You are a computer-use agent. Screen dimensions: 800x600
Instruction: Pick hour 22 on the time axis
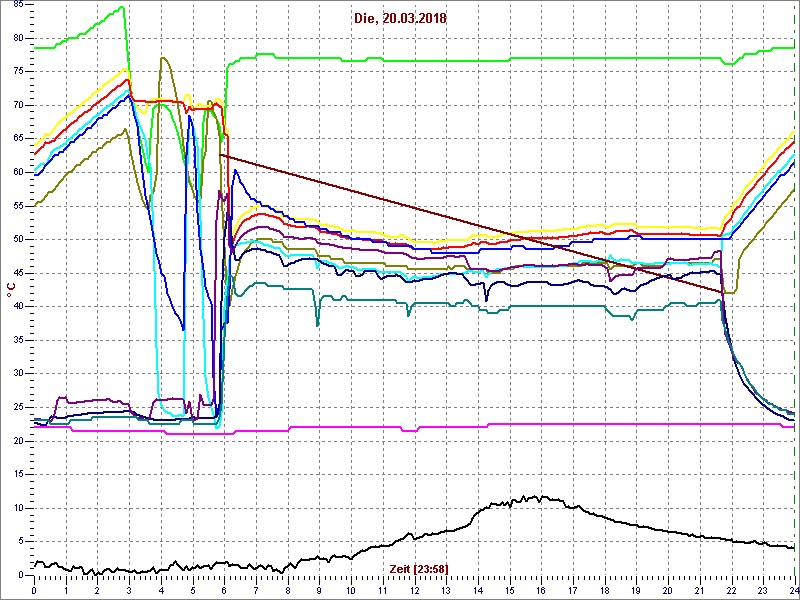[x=731, y=589]
